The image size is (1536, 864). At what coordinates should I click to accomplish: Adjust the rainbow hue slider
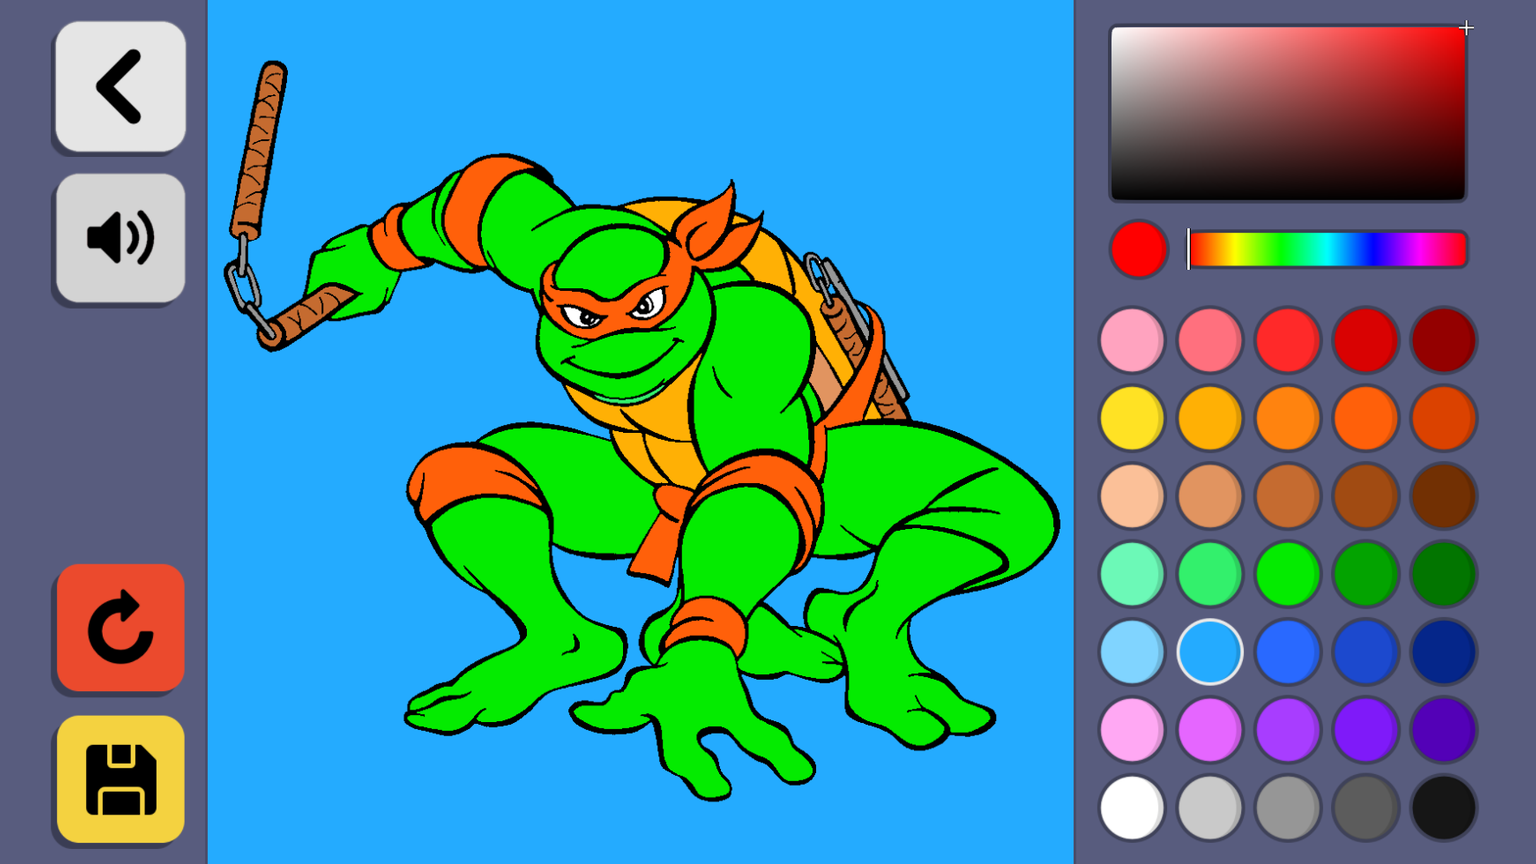[1327, 249]
